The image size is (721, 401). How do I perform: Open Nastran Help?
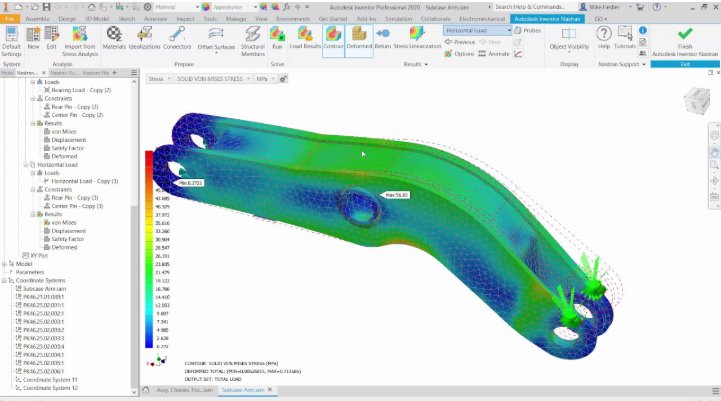(604, 39)
